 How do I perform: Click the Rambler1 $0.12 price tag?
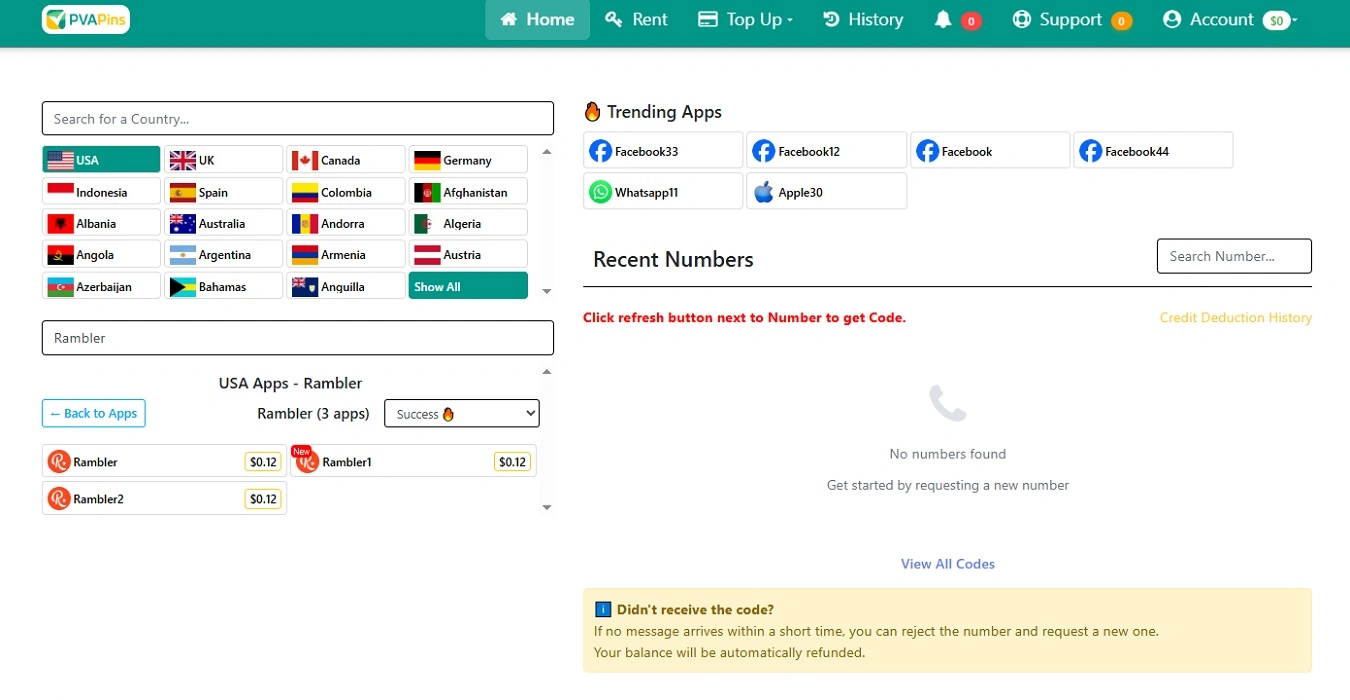pyautogui.click(x=513, y=461)
